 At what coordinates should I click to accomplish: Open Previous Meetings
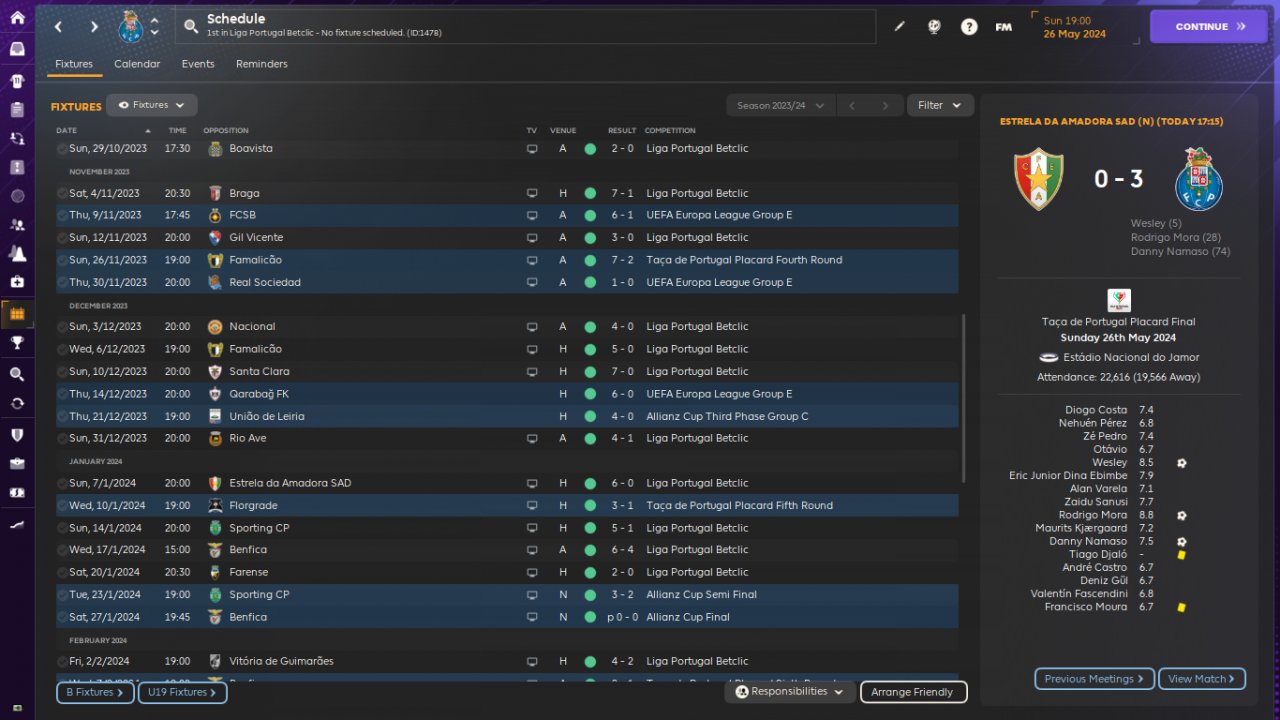click(x=1094, y=679)
